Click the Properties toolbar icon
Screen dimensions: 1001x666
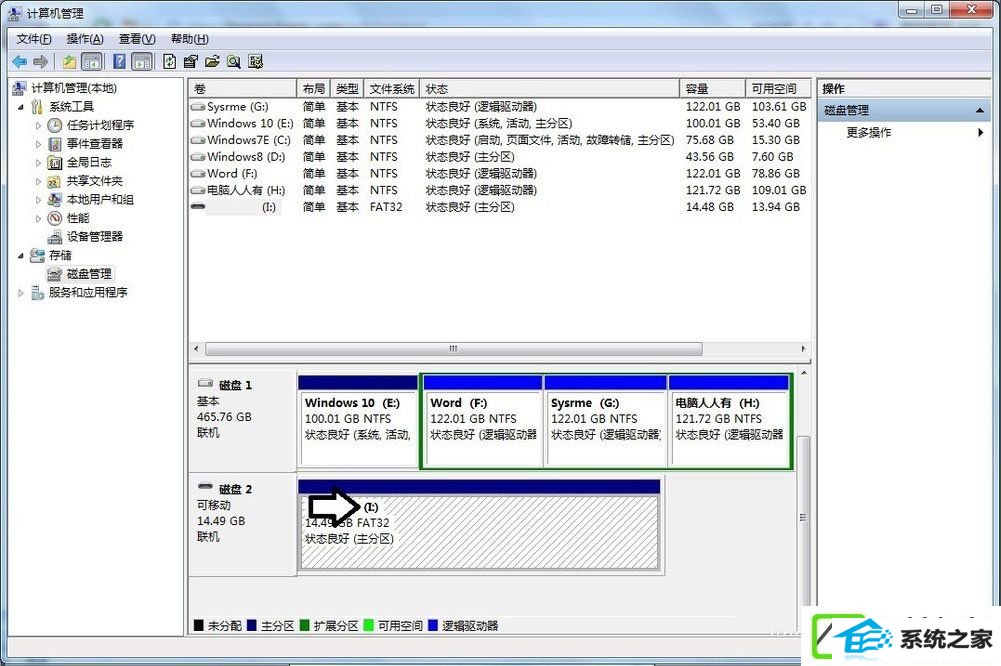[190, 61]
